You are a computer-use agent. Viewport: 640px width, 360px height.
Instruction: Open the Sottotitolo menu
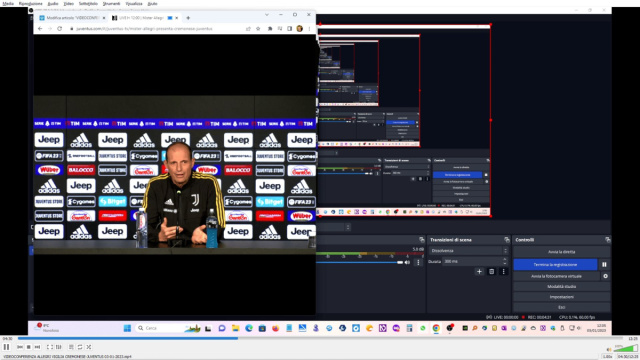click(88, 3)
